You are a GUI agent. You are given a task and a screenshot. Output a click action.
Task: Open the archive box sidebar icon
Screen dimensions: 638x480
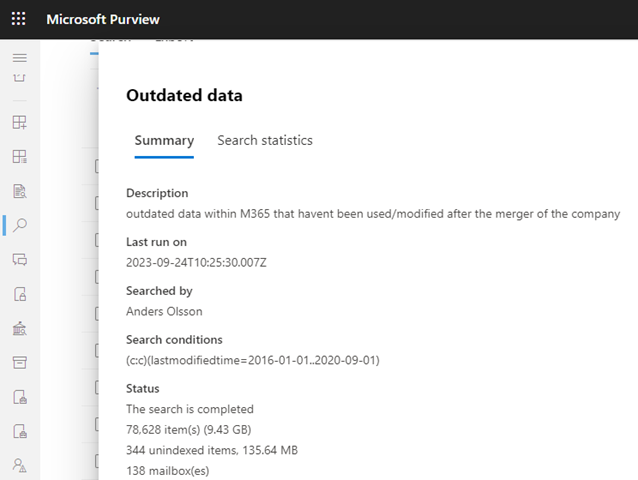click(19, 362)
